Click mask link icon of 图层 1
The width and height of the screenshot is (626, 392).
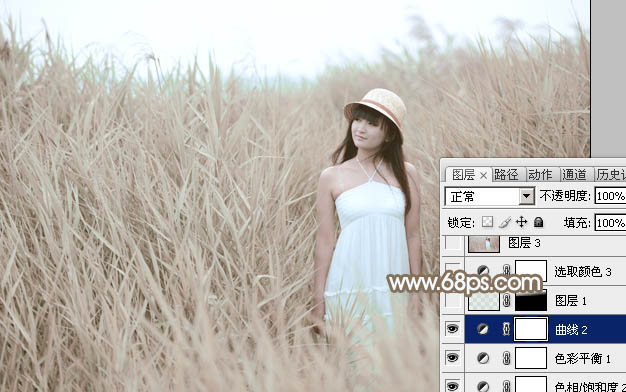(x=506, y=300)
